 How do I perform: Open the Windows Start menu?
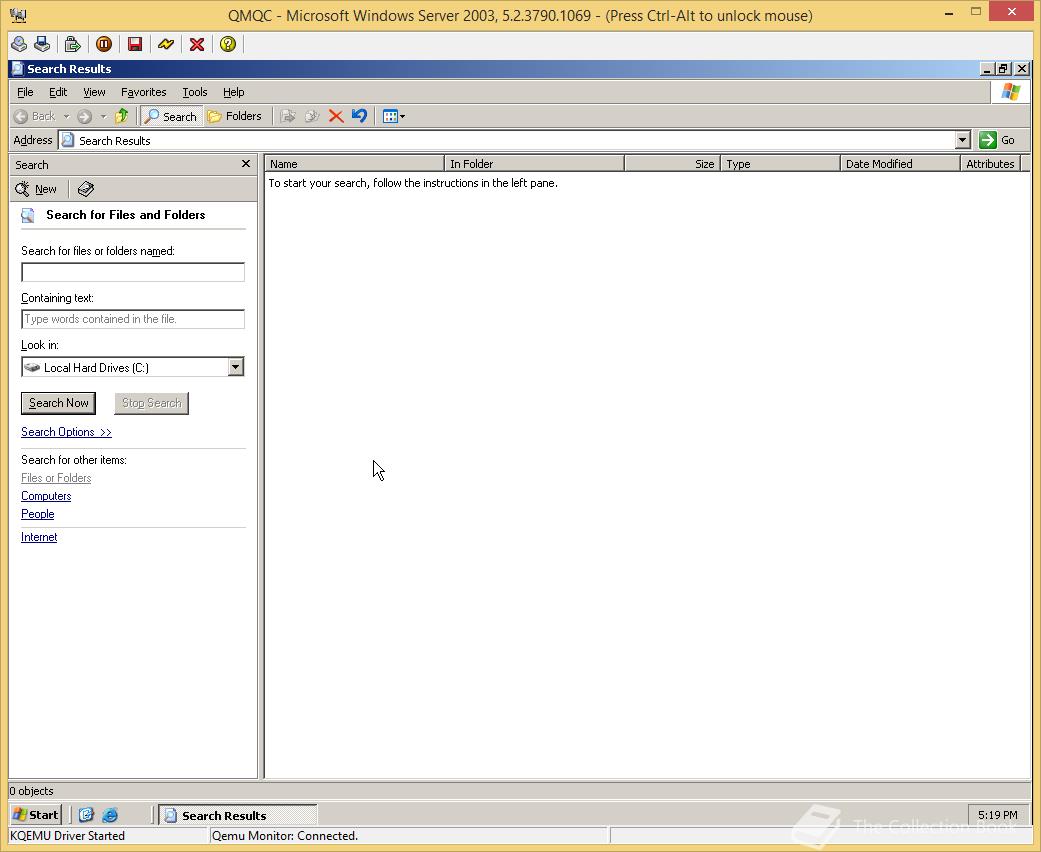tap(37, 815)
